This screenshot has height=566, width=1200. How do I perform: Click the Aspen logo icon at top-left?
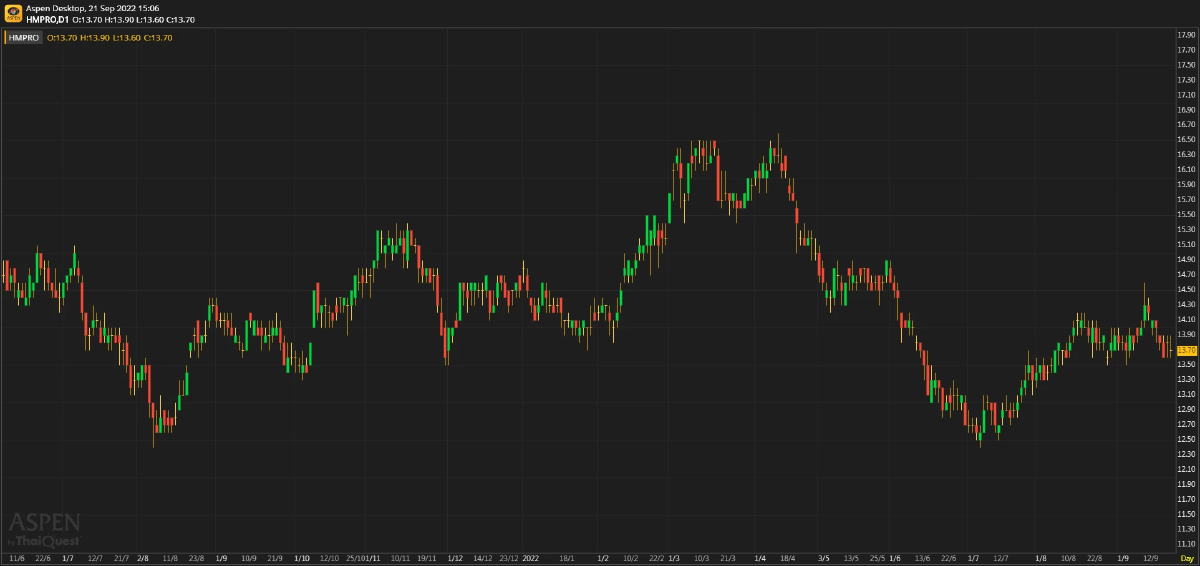12,13
